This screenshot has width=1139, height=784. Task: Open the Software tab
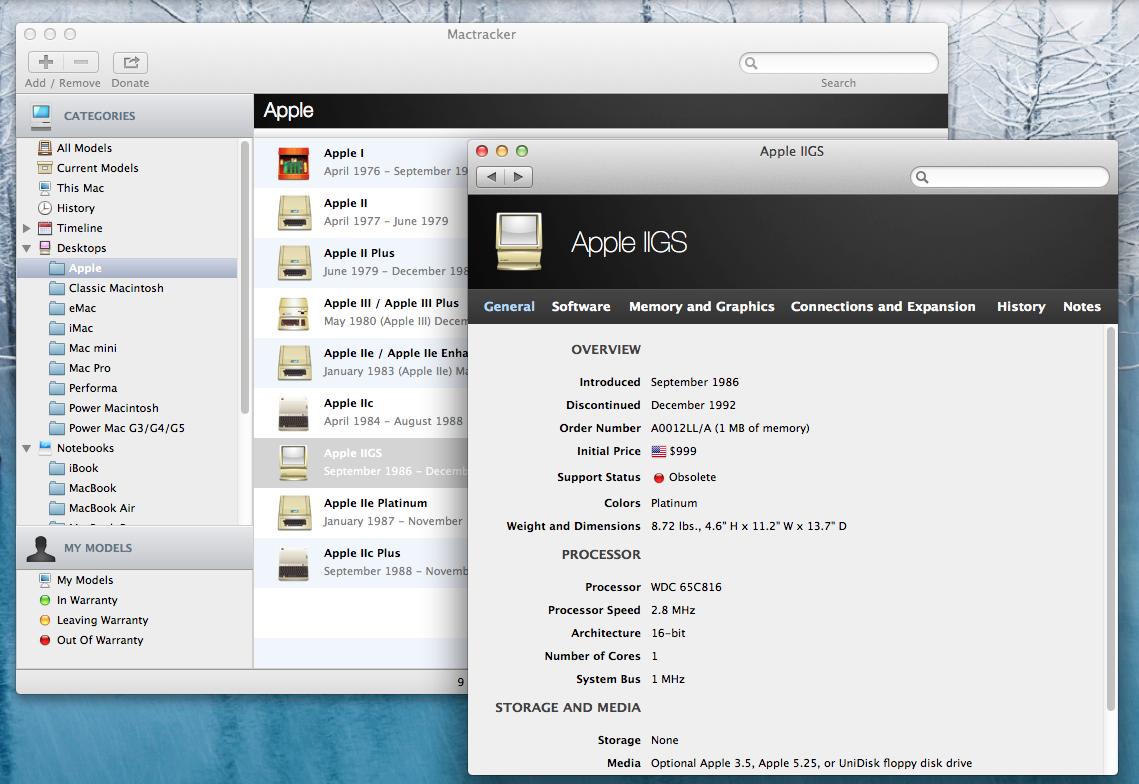coord(580,307)
